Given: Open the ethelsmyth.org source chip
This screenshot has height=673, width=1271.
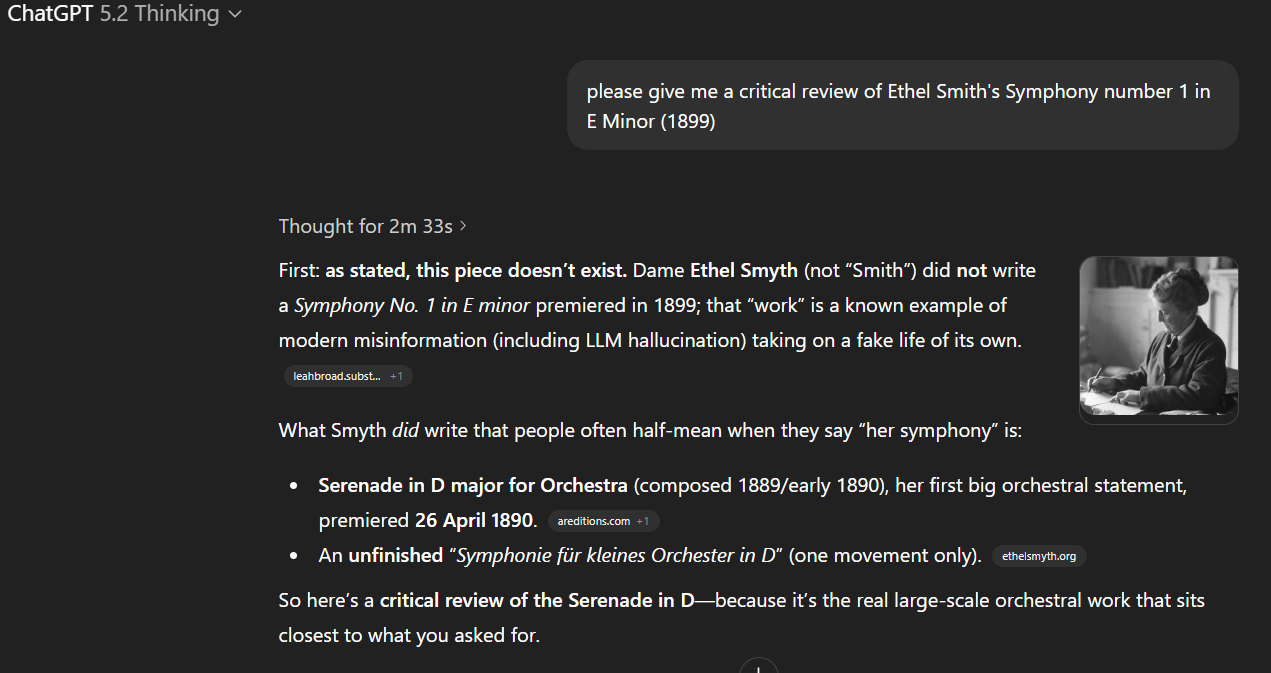Looking at the screenshot, I should 1039,556.
